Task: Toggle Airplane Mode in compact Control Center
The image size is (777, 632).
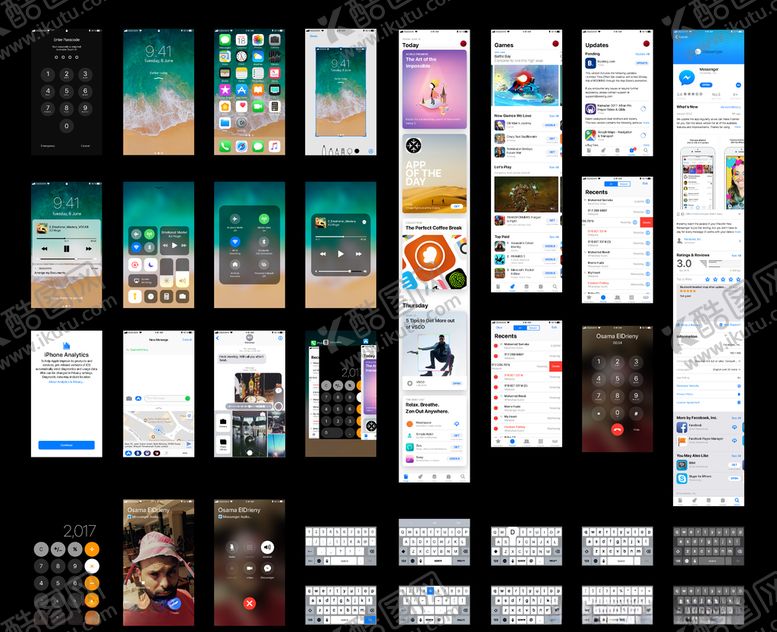Action: coord(135,233)
